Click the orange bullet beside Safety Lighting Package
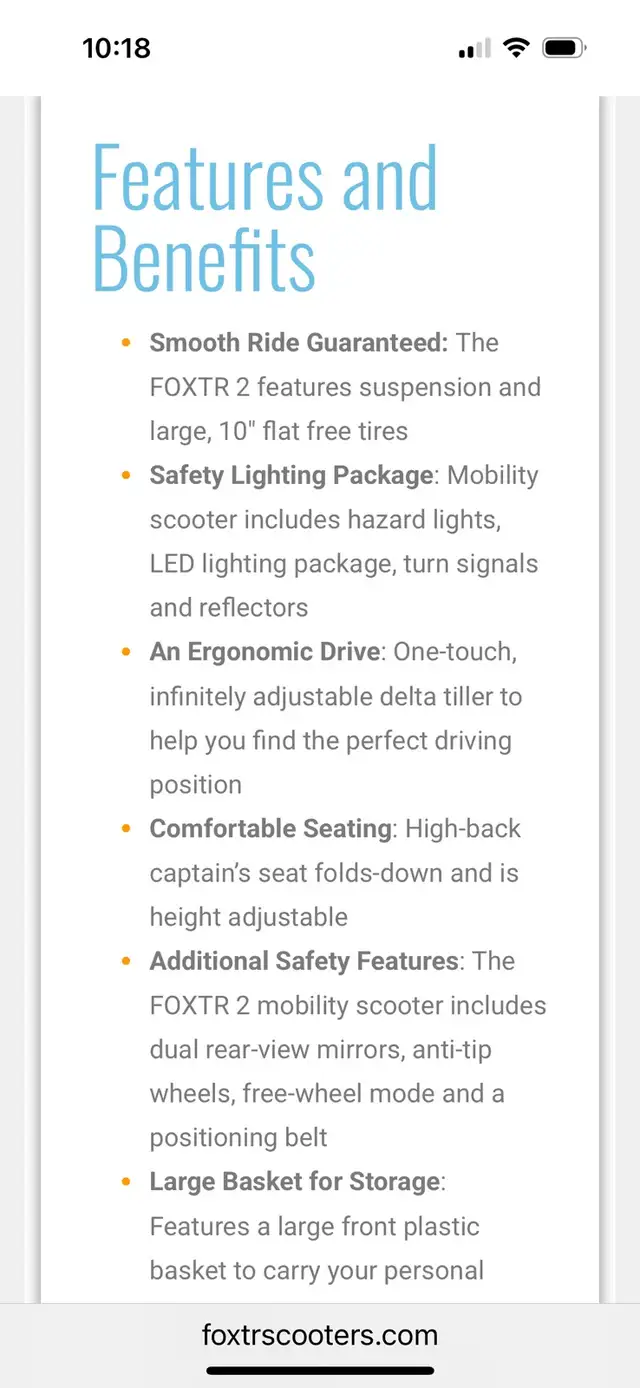 coord(126,475)
